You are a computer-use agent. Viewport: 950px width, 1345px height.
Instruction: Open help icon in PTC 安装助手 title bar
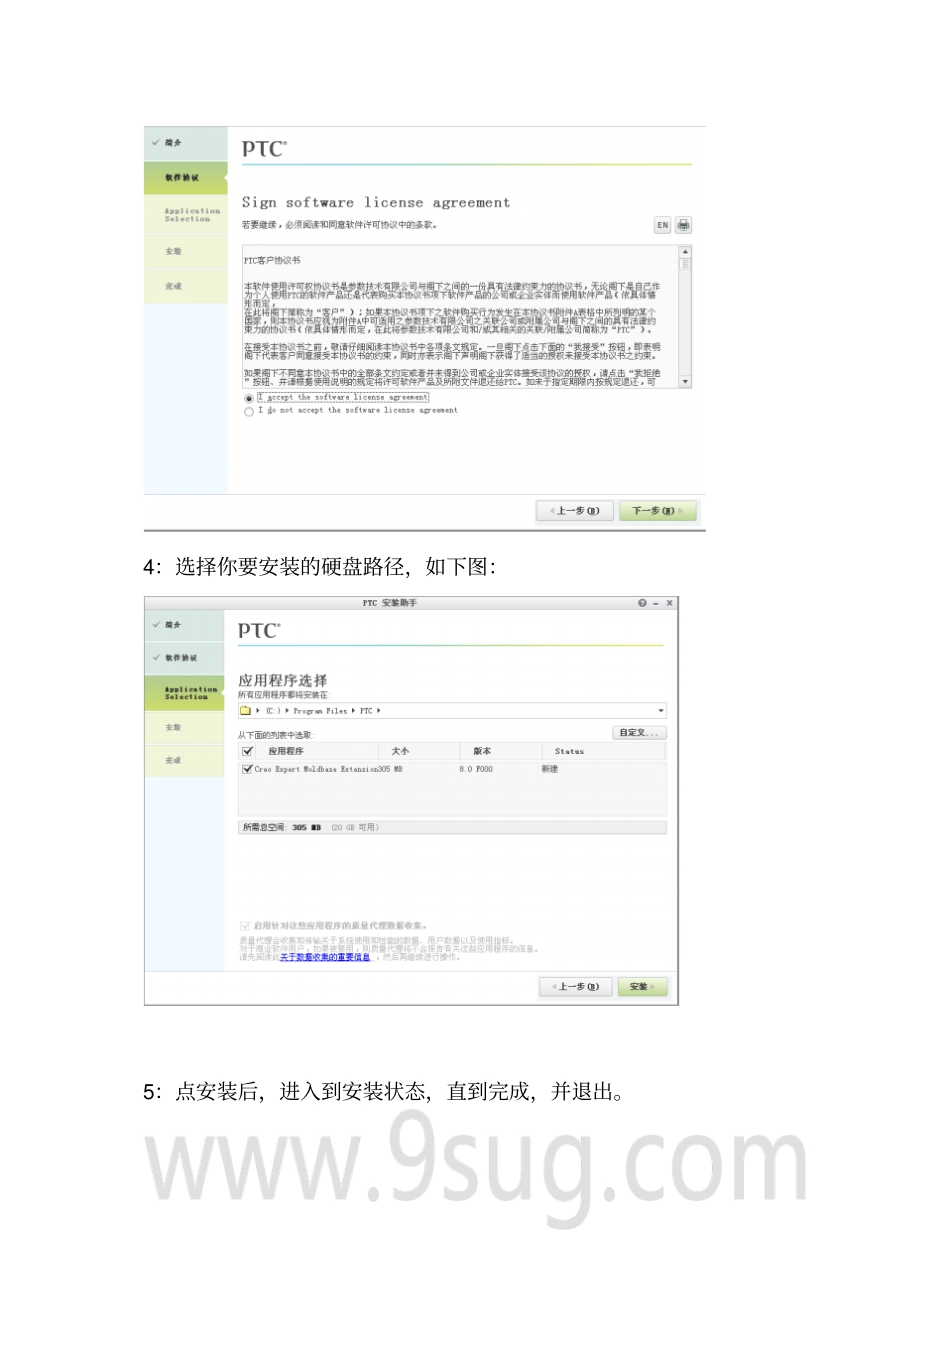click(x=642, y=603)
